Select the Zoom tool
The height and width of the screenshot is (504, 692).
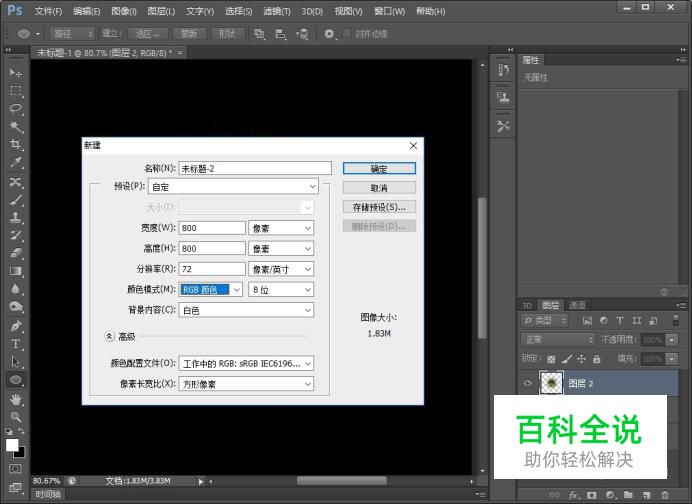(15, 417)
